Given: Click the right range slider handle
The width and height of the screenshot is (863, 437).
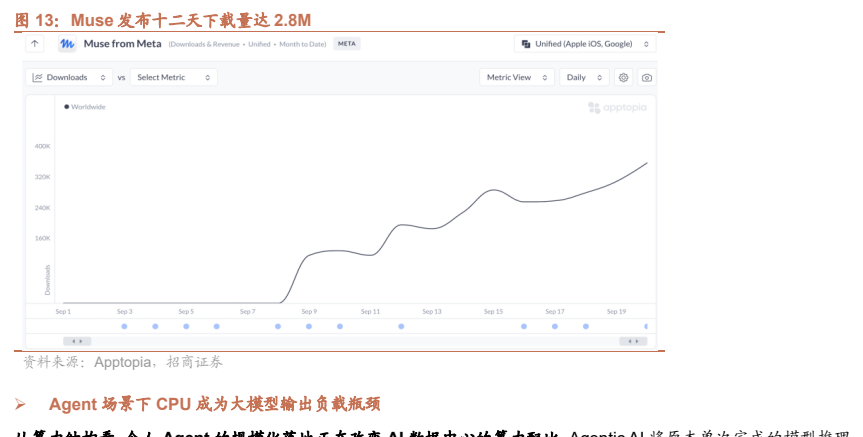Looking at the screenshot, I should point(633,341).
